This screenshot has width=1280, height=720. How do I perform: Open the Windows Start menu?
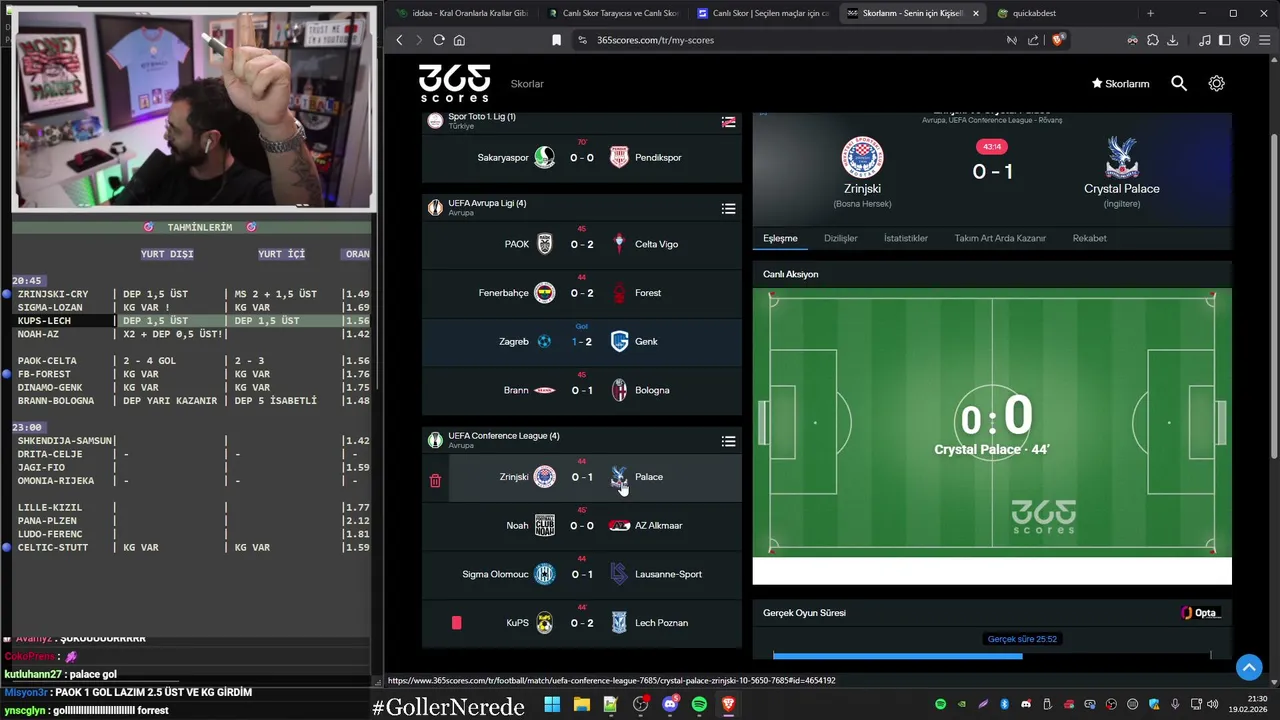click(552, 705)
